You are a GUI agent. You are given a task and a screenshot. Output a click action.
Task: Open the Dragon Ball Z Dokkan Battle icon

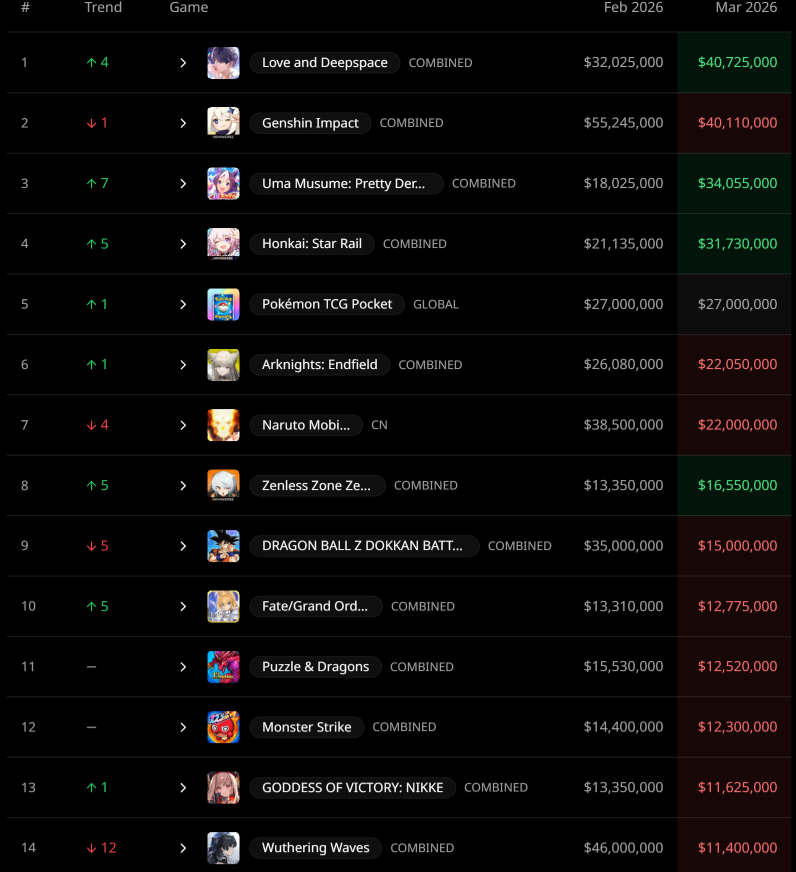[223, 546]
